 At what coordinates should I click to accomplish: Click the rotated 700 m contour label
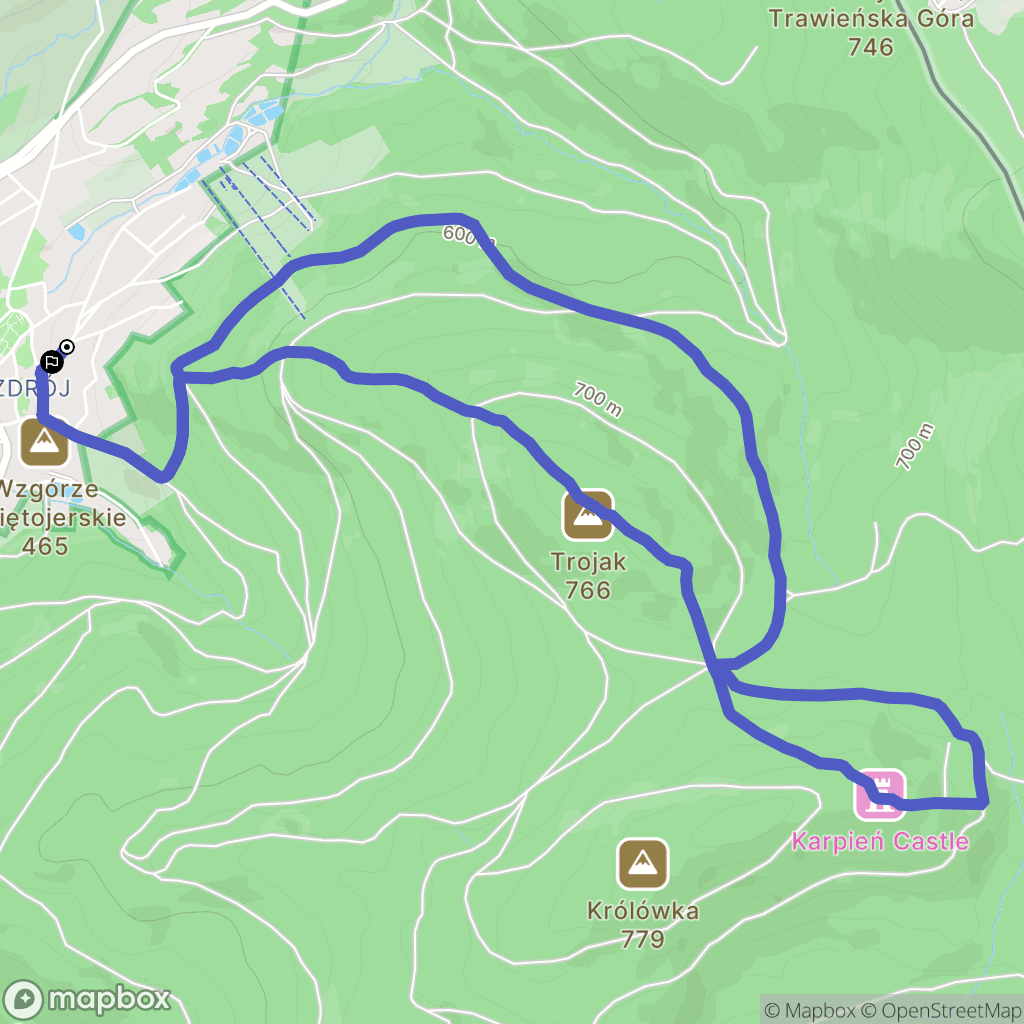pyautogui.click(x=914, y=447)
